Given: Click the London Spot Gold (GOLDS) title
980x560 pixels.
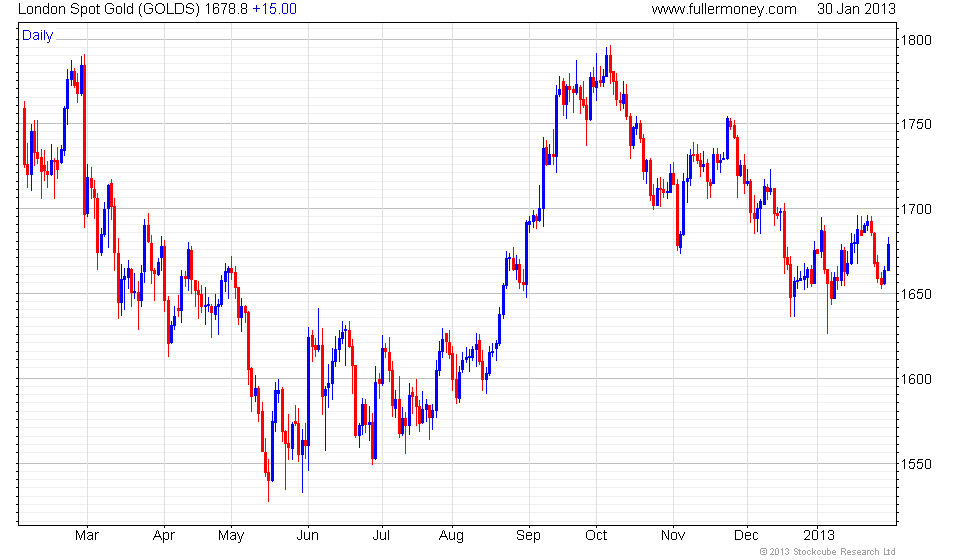Looking at the screenshot, I should click(109, 9).
